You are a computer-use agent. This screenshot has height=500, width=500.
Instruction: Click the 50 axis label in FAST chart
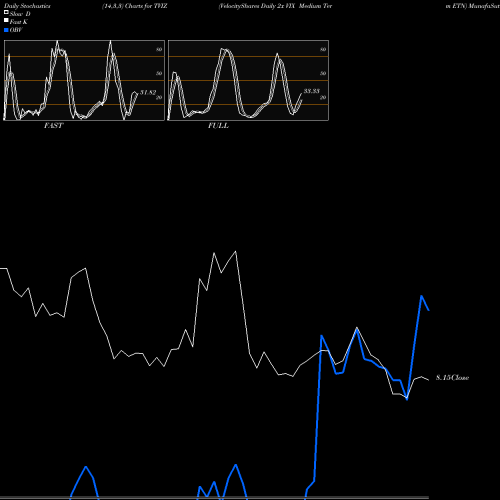(159, 74)
